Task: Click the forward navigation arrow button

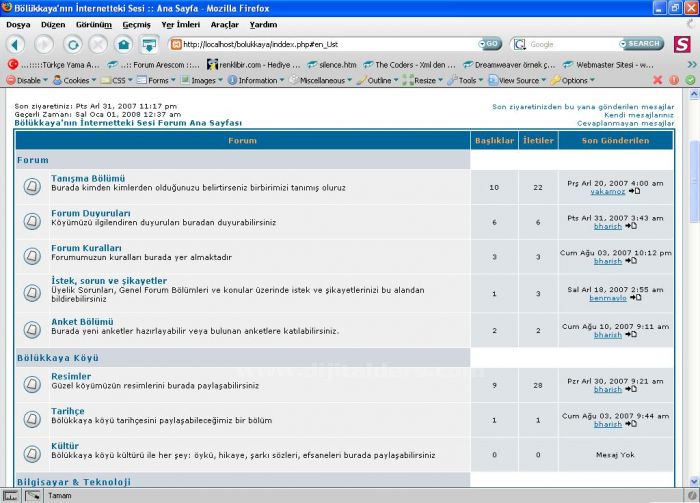Action: pos(44,44)
